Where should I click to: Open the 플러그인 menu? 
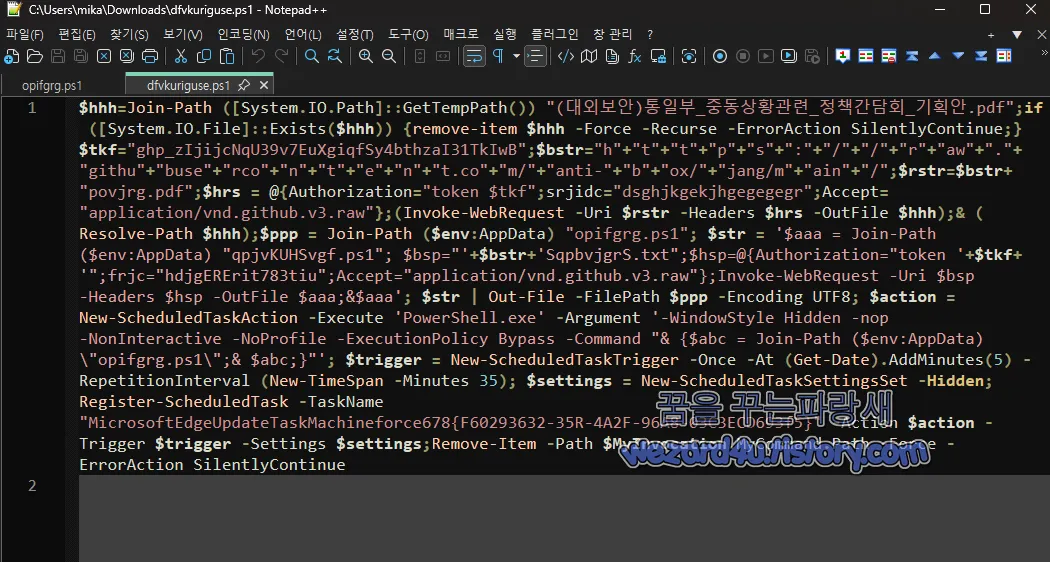[x=556, y=34]
